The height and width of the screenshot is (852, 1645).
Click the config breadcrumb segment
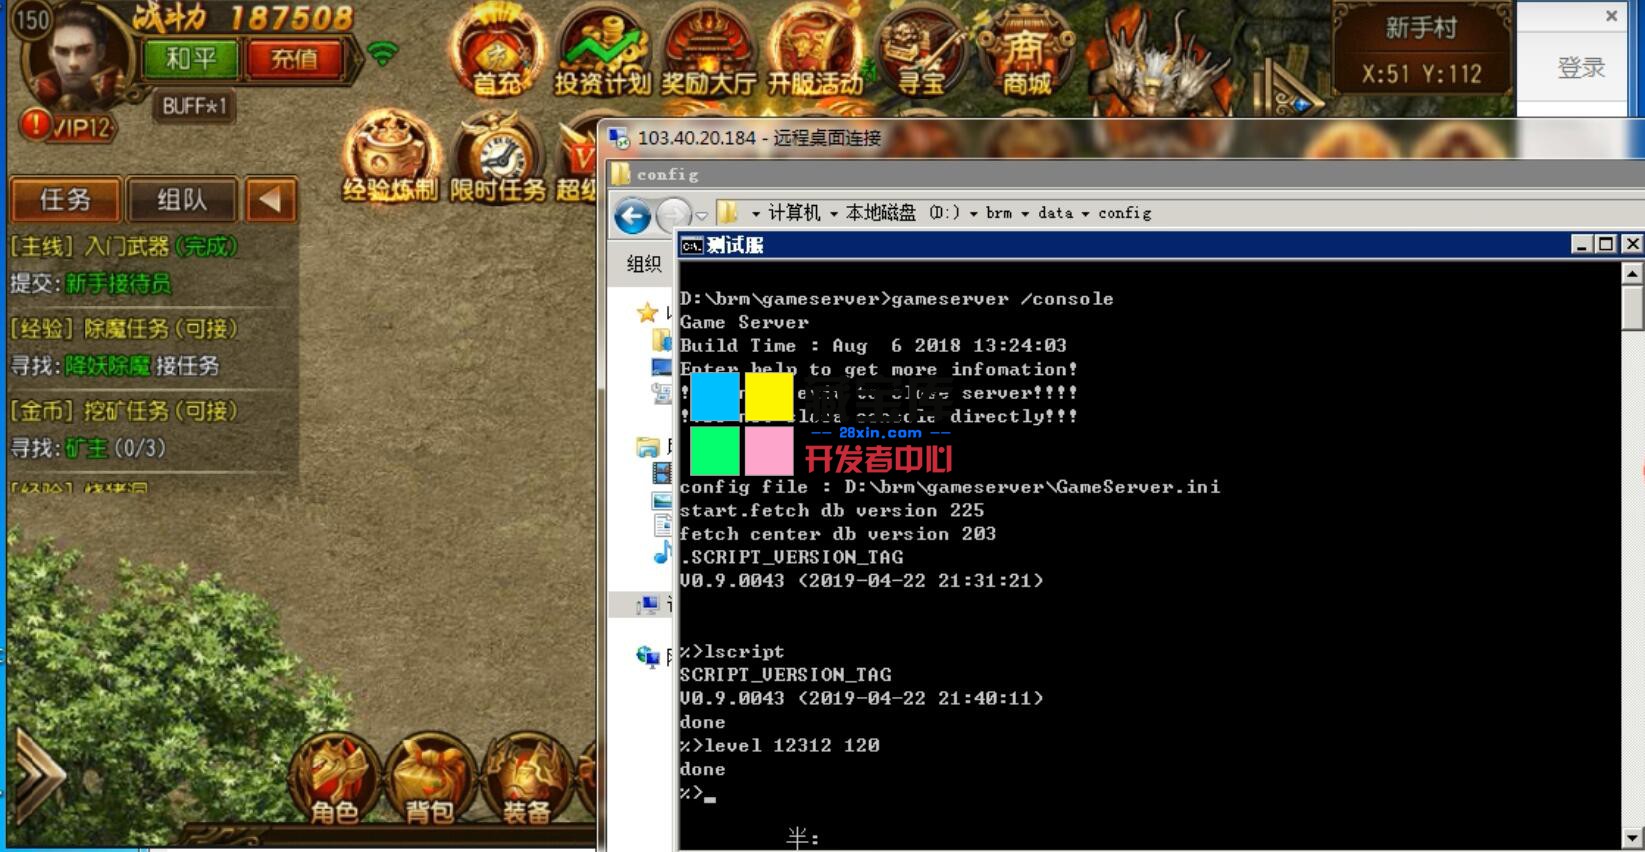[1124, 213]
